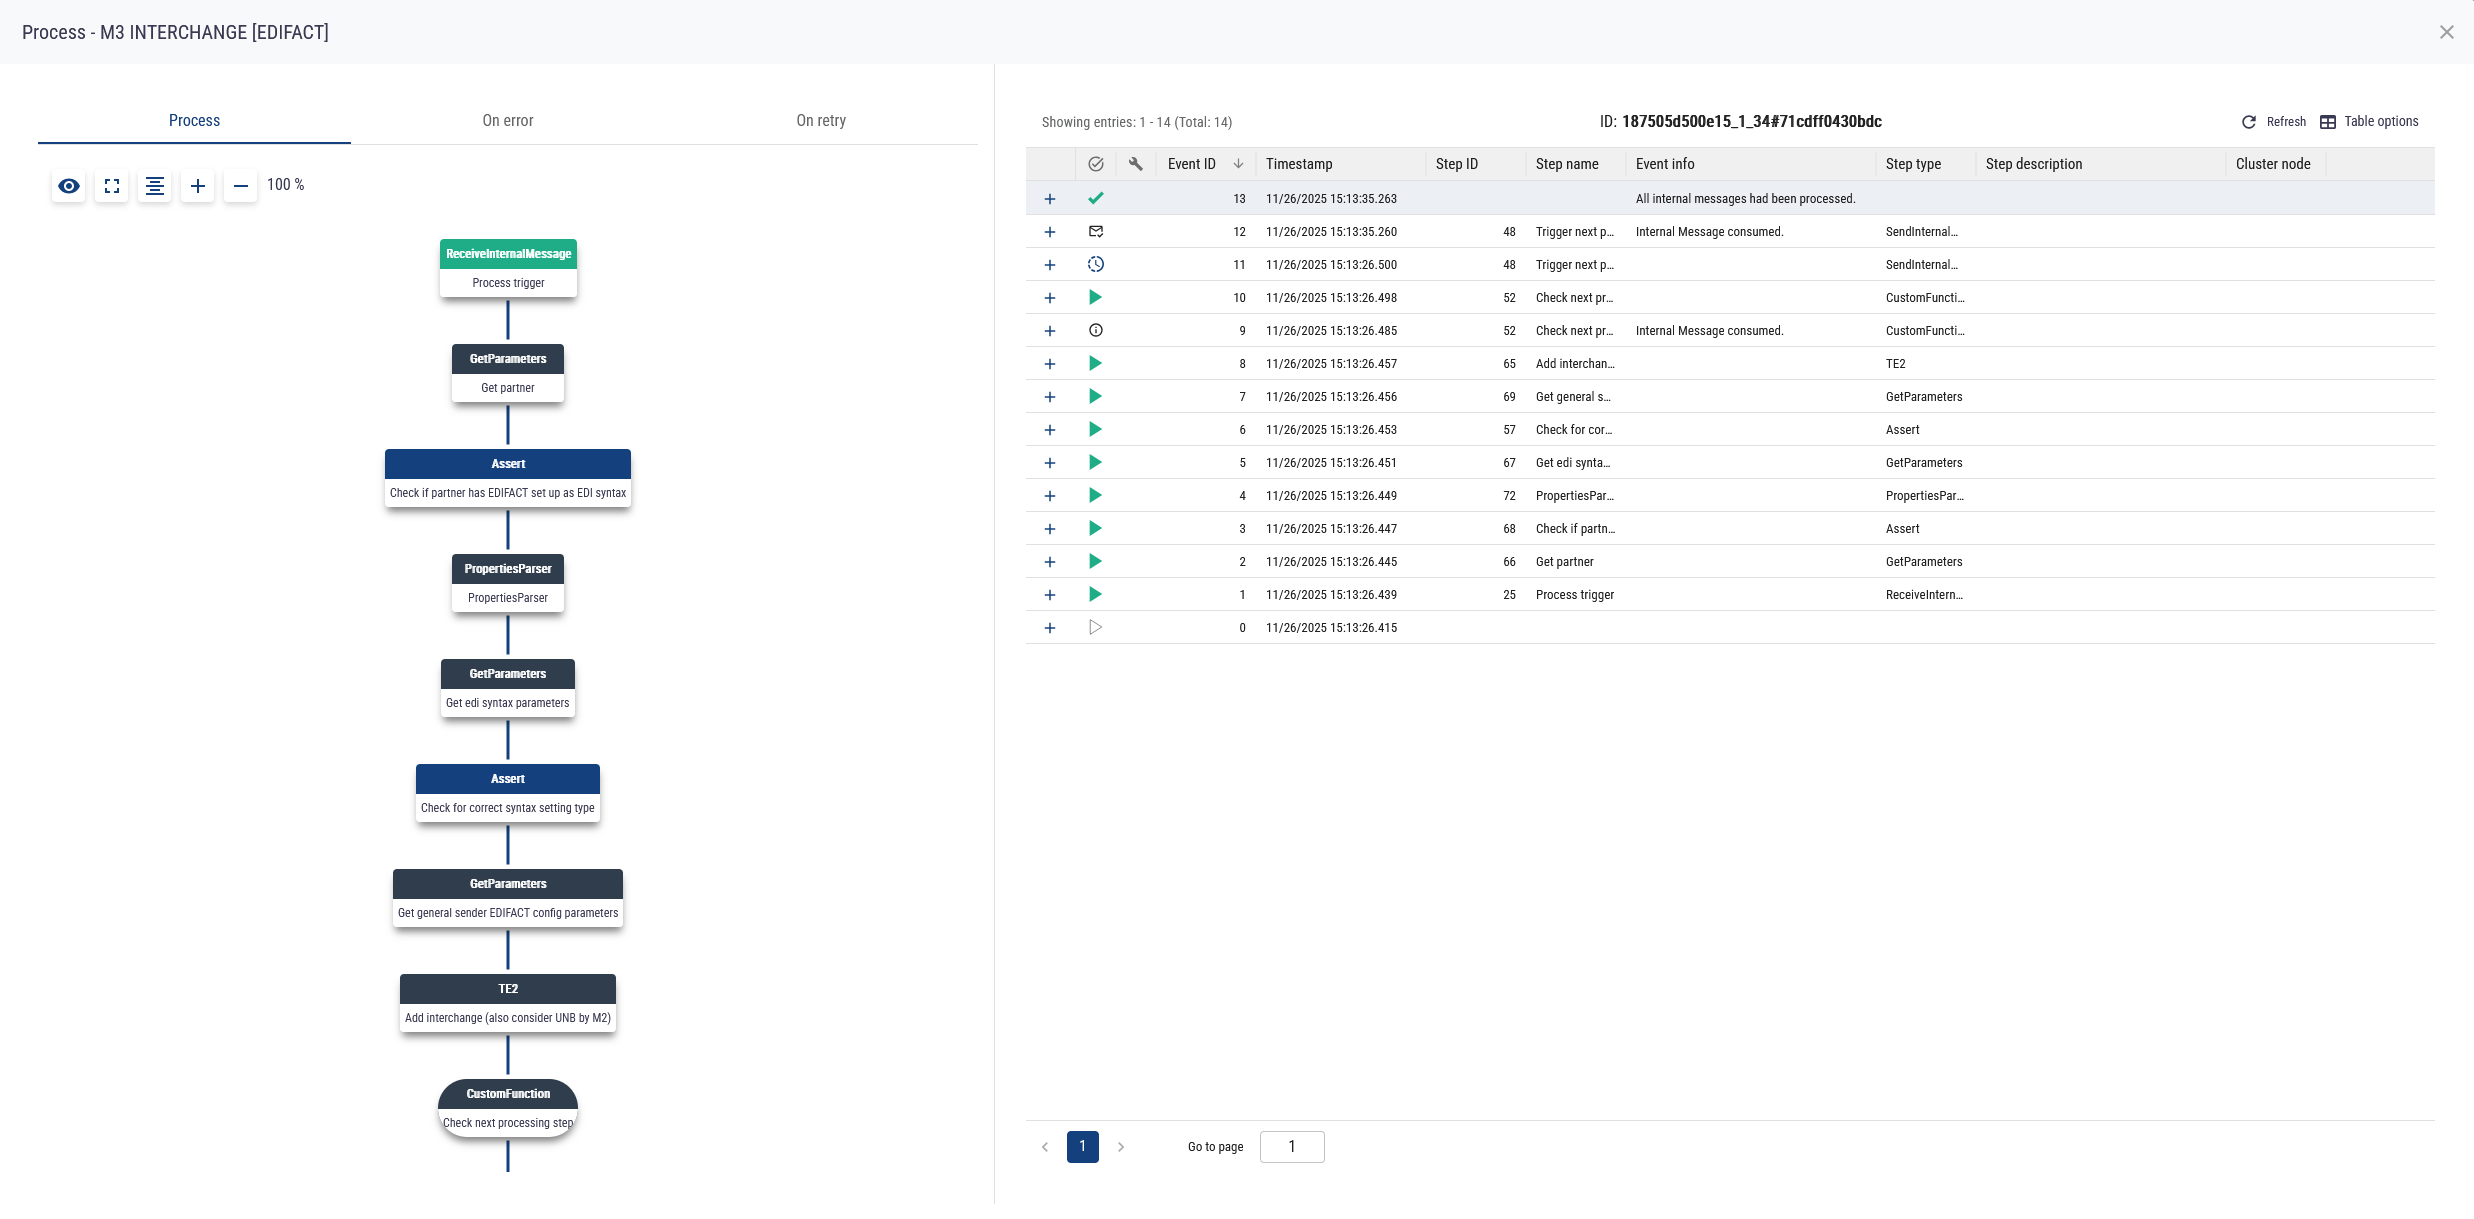Zoom out of the diagram using the minus icon
Screen dimensions: 2474x1219
coord(240,186)
